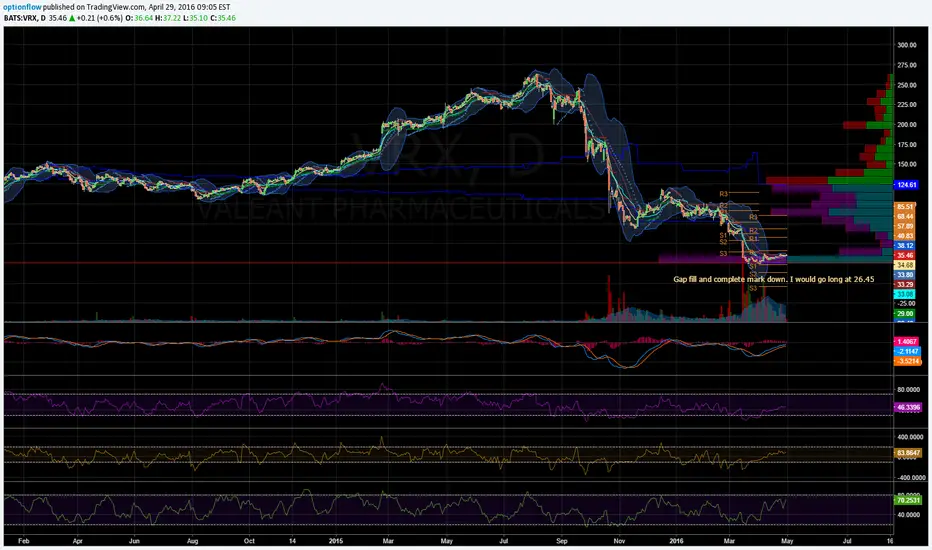The height and width of the screenshot is (550, 932).
Task: Click the 275.00 price axis label
Action: (906, 65)
